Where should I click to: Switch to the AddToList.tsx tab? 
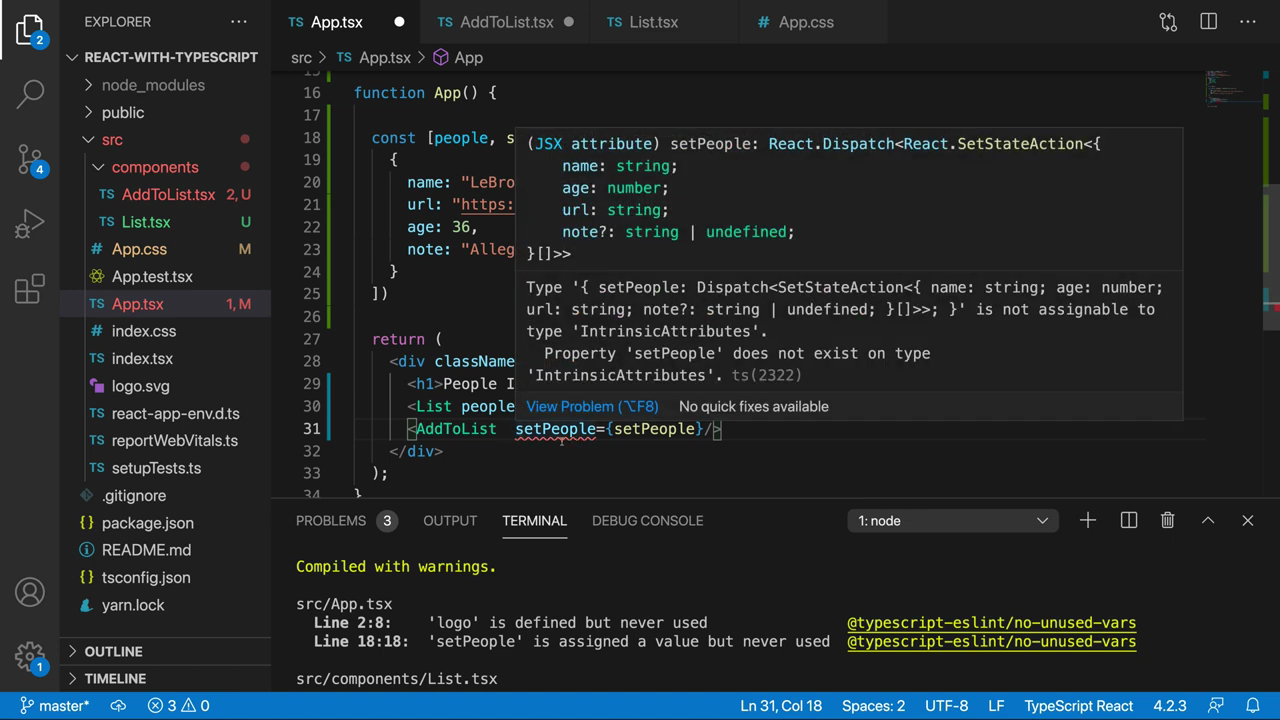click(506, 22)
